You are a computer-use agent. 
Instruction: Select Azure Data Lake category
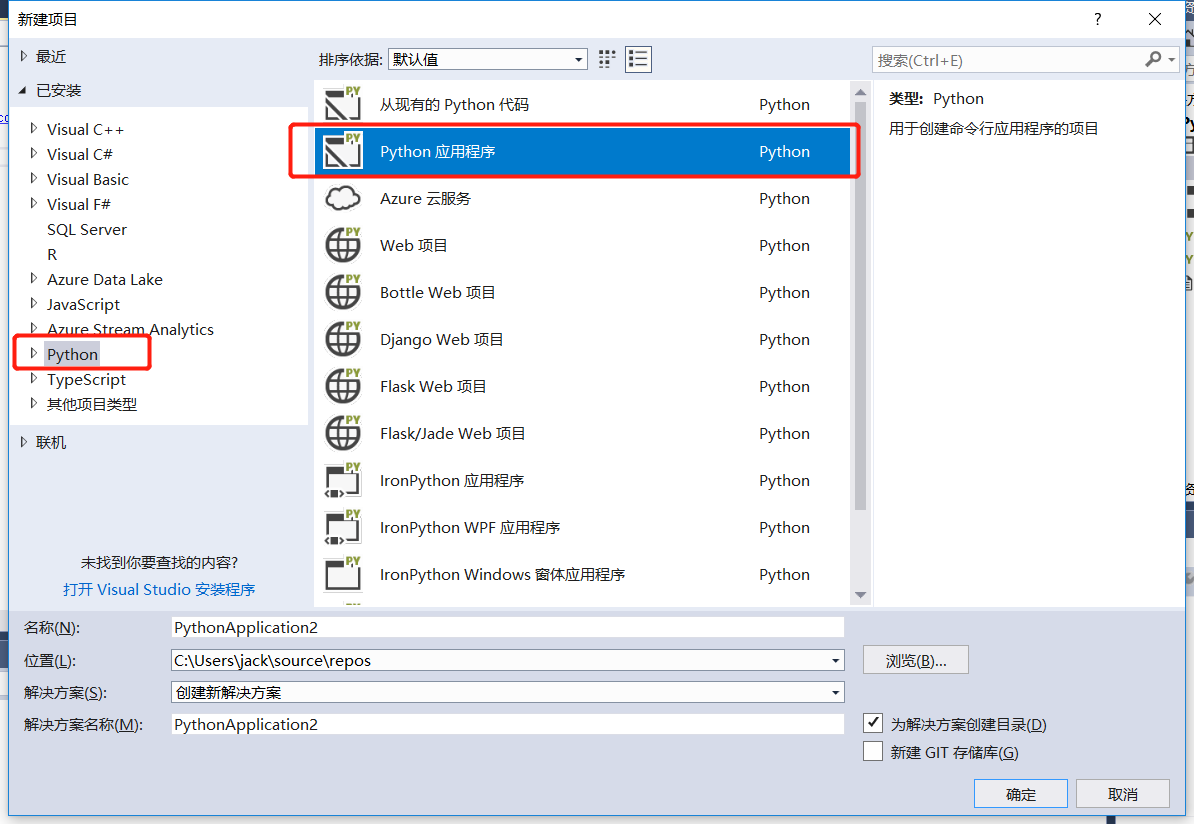click(104, 279)
